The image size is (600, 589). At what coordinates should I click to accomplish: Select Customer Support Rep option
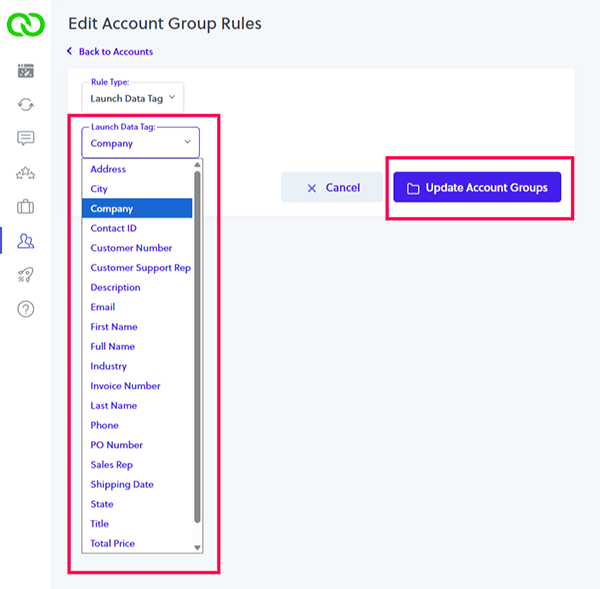coord(137,268)
